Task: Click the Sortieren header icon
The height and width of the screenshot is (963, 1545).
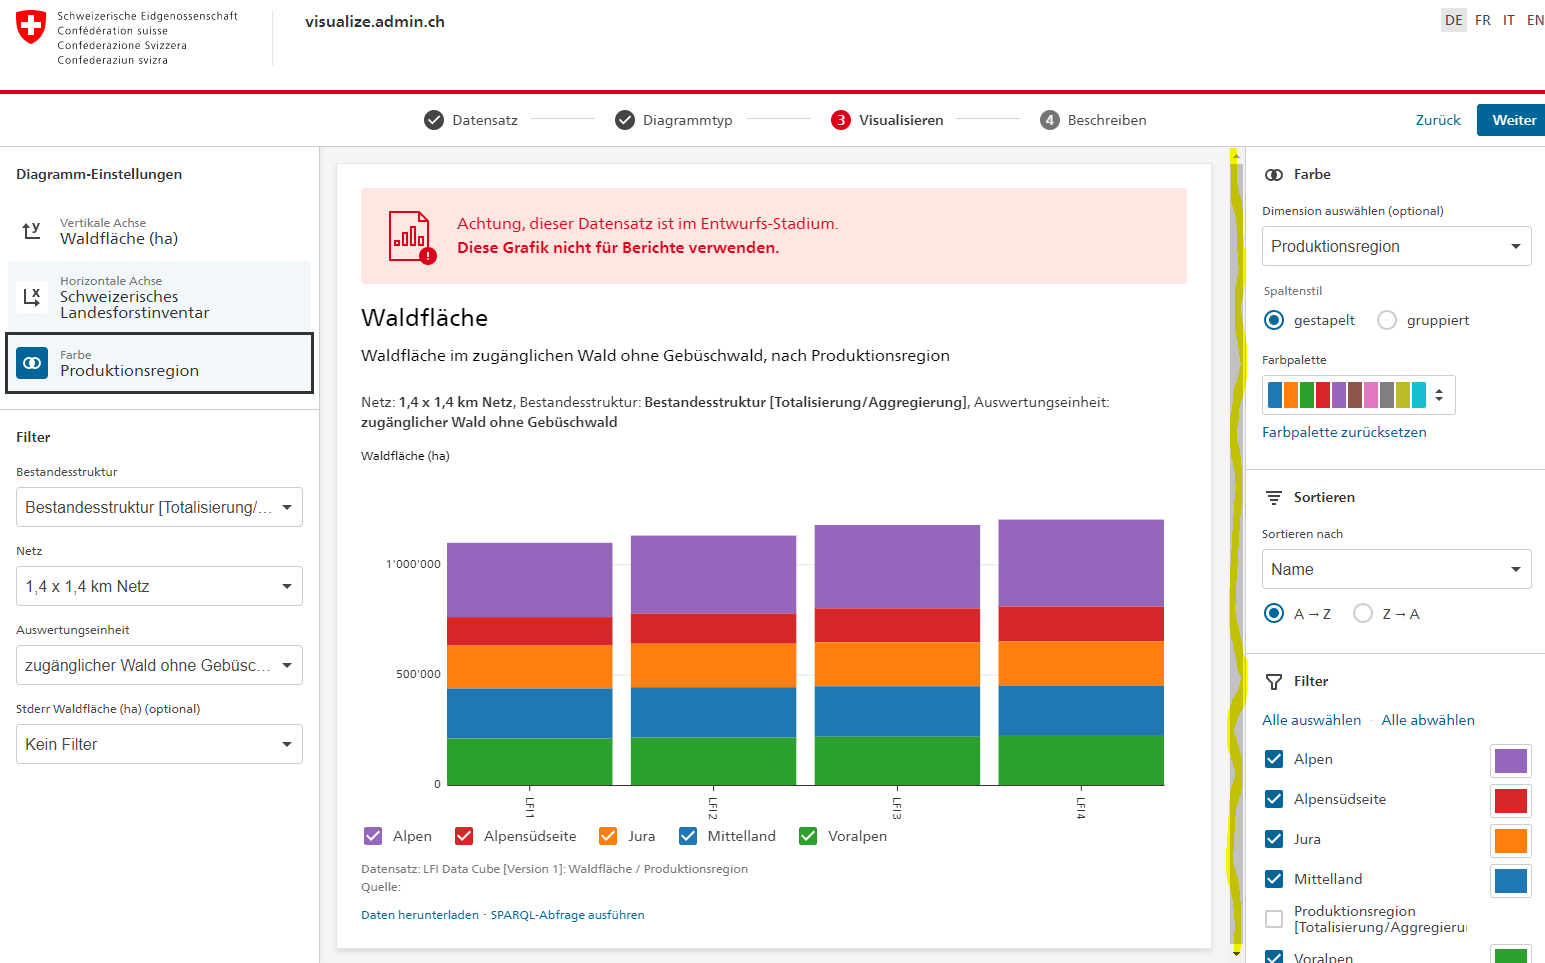Action: [1274, 497]
